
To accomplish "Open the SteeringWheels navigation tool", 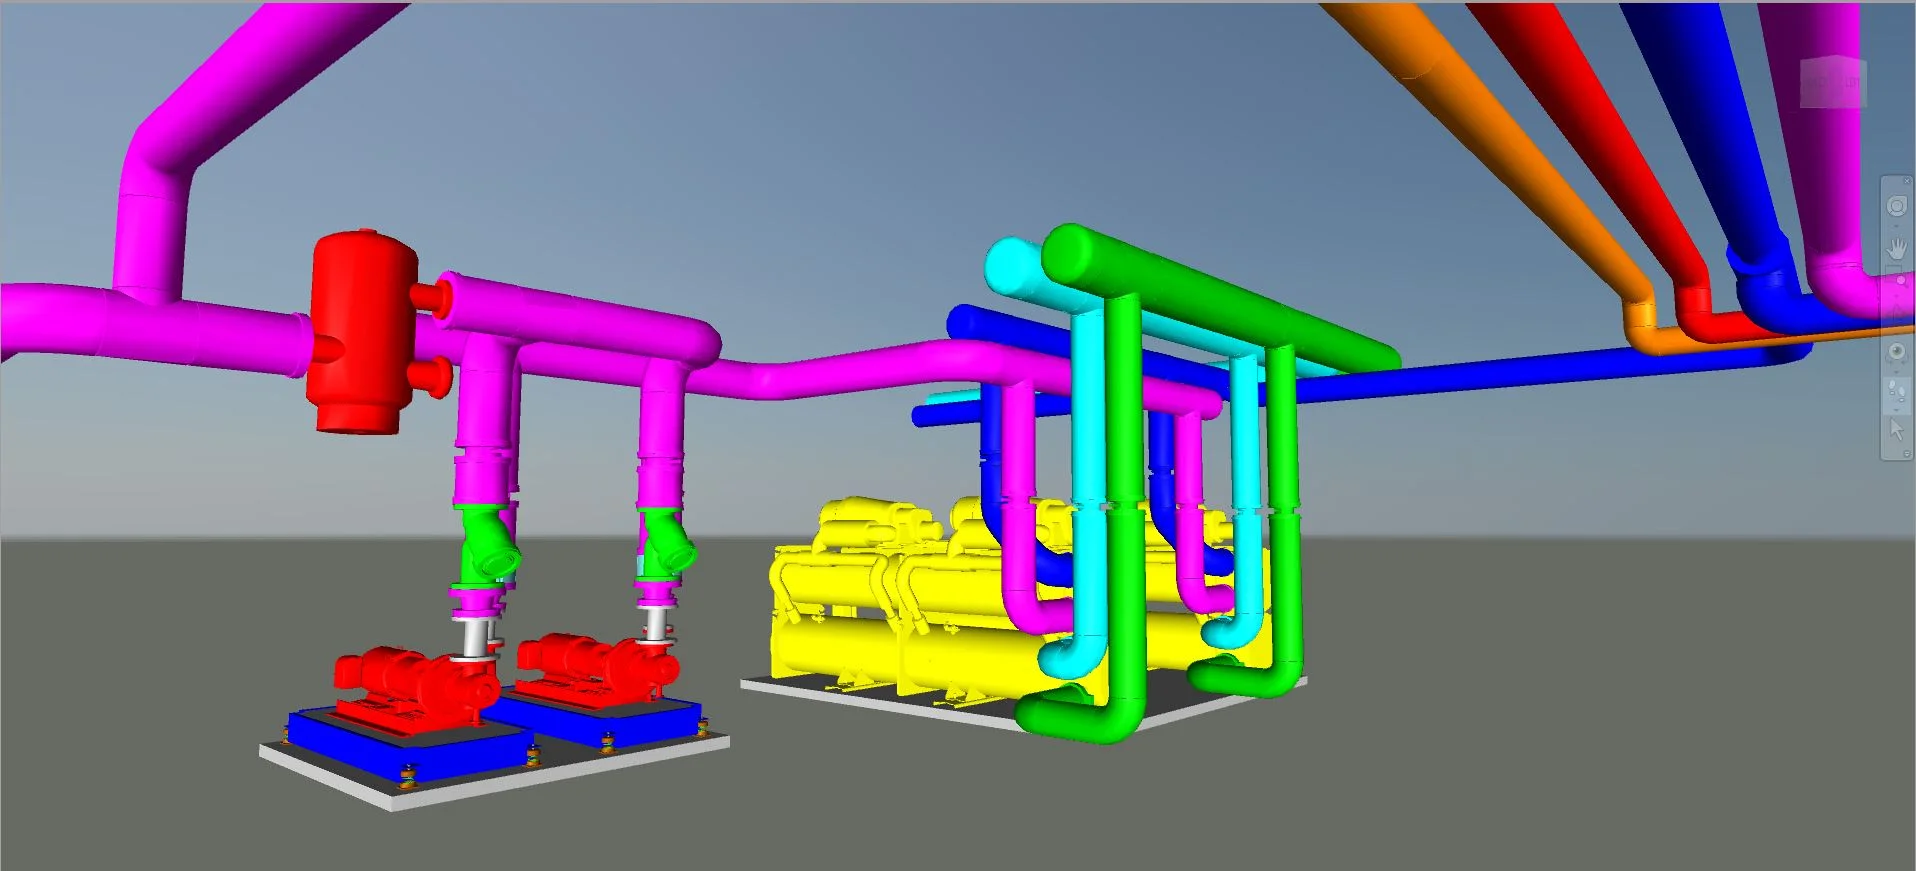I will [1897, 206].
